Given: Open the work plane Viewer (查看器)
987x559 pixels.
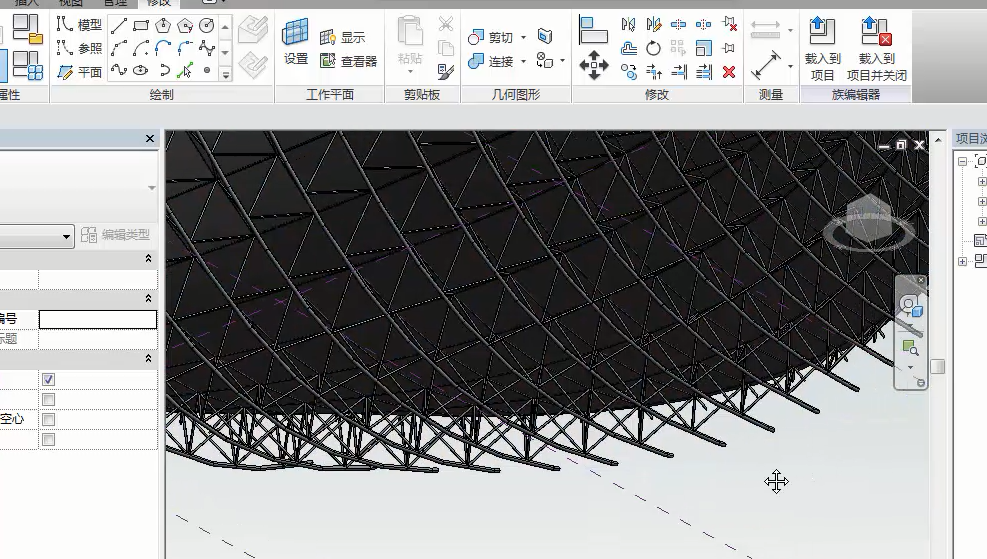Looking at the screenshot, I should coord(349,61).
